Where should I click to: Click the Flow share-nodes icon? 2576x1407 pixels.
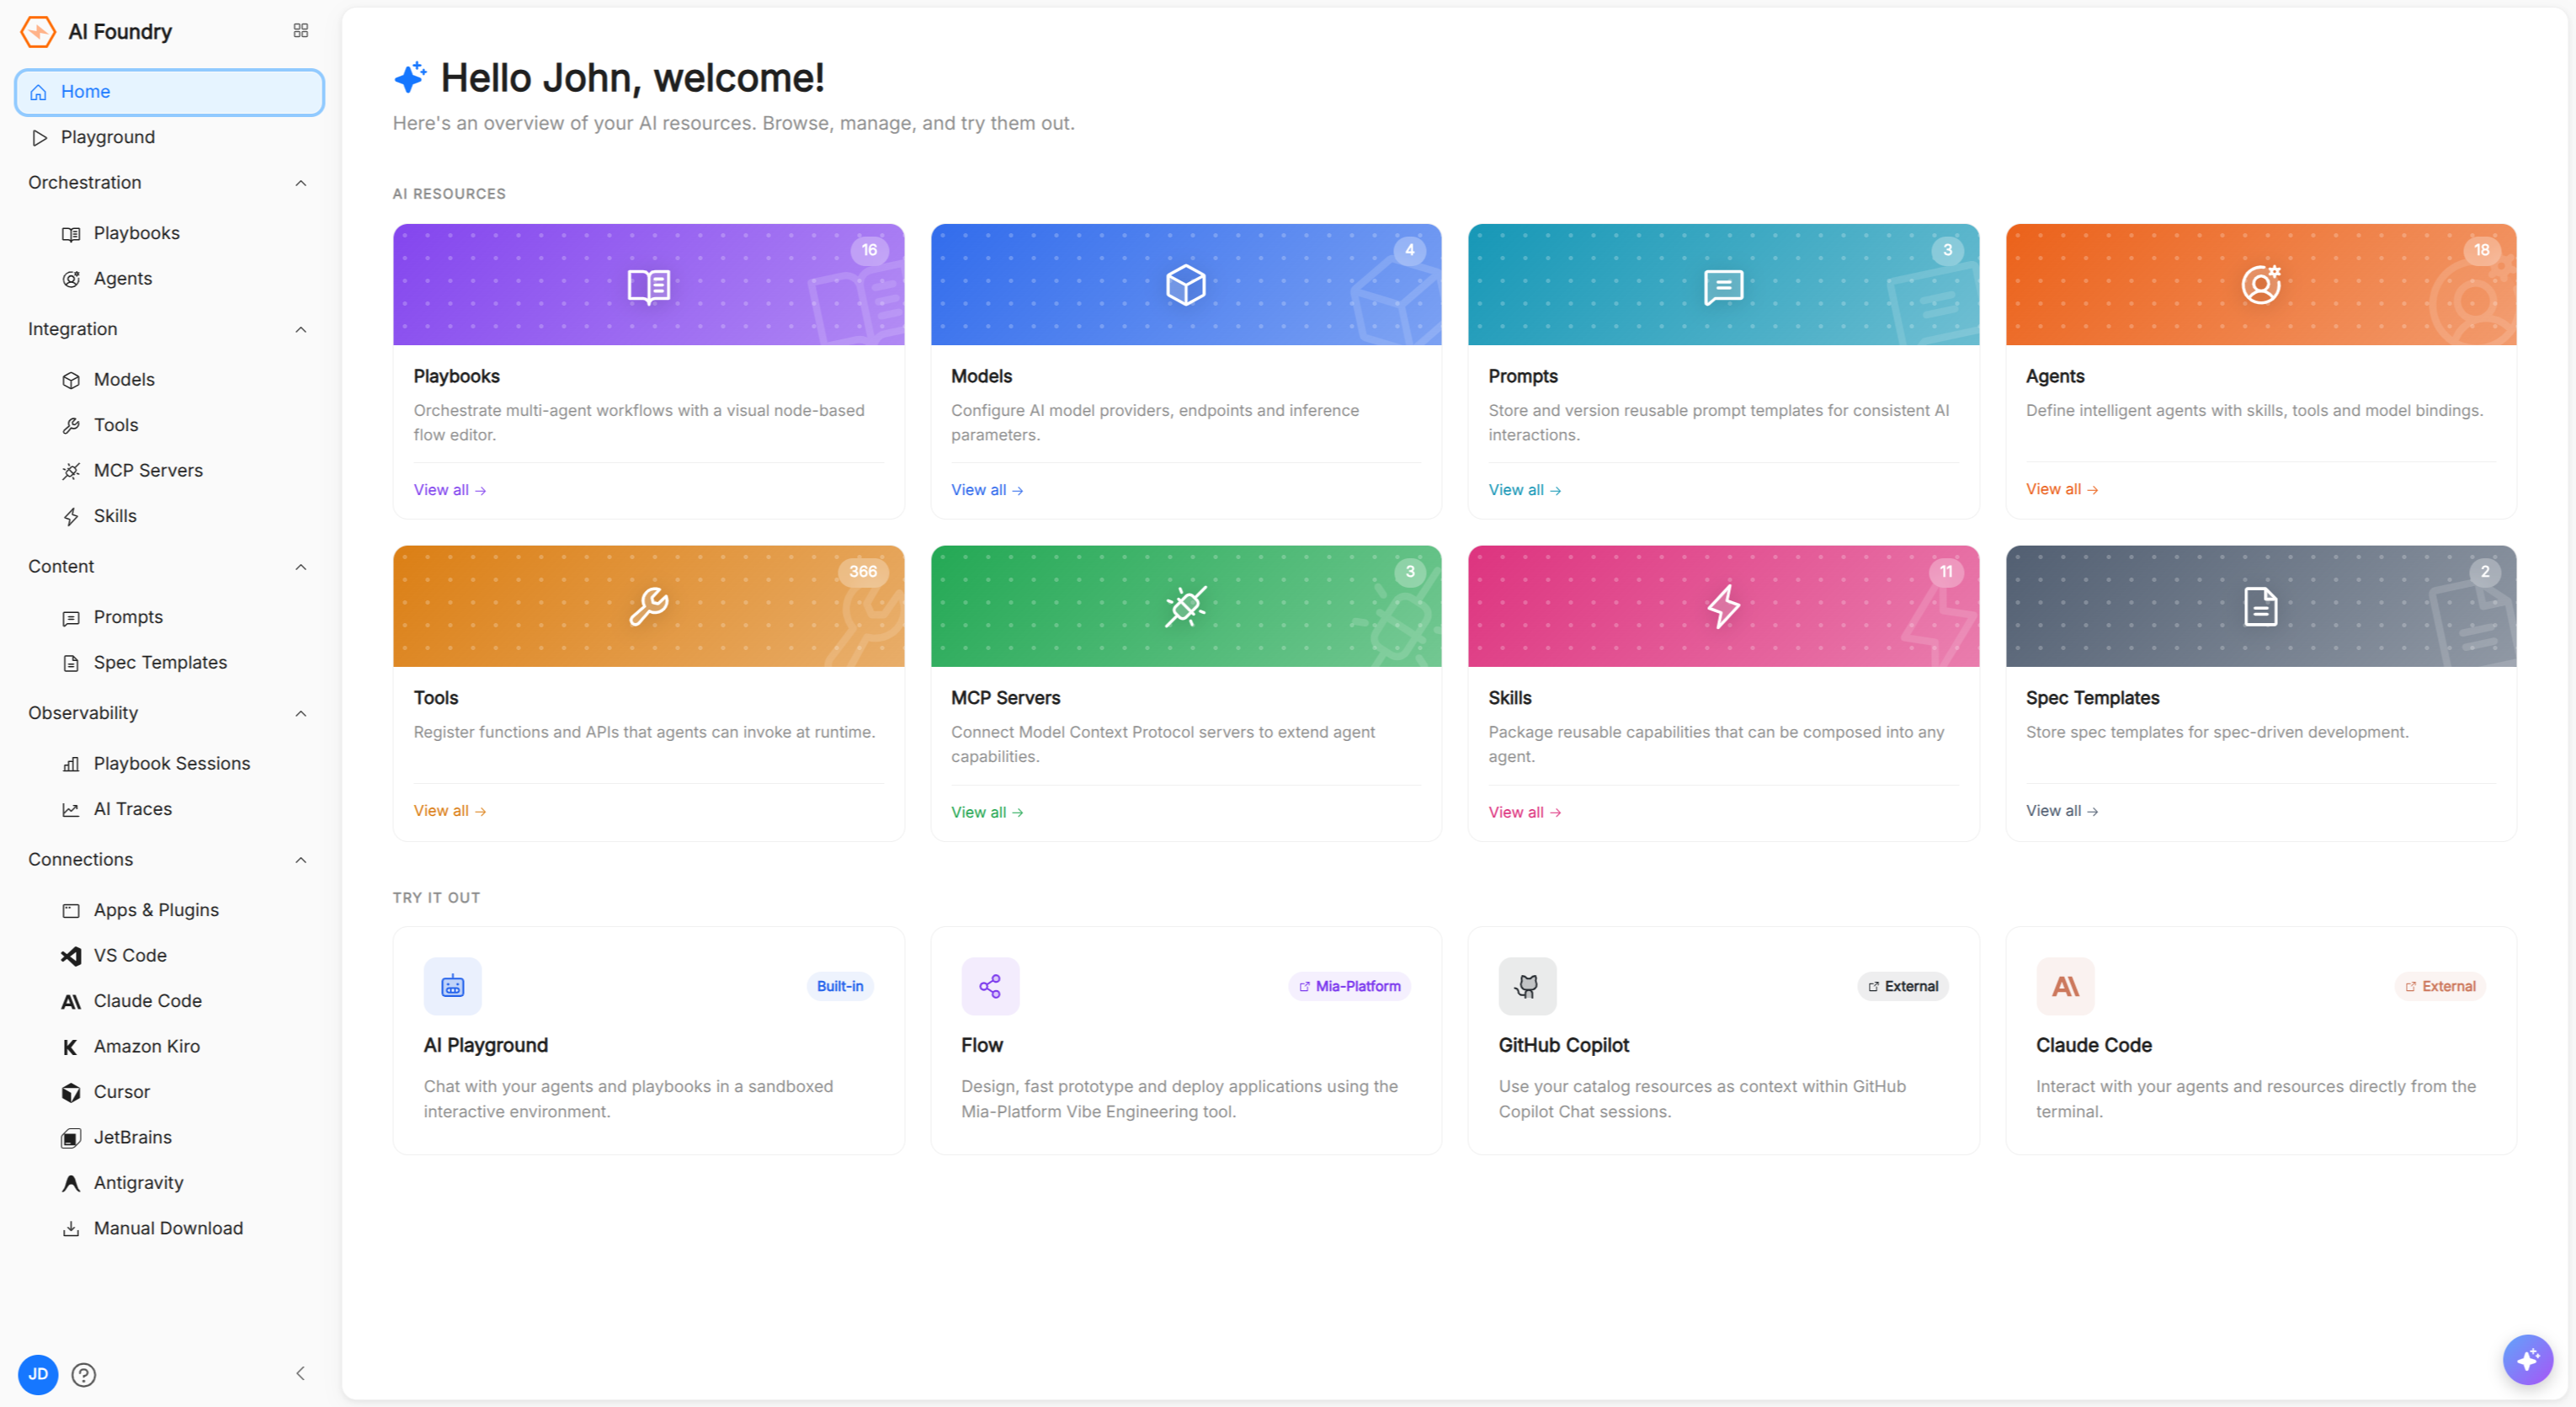[990, 986]
